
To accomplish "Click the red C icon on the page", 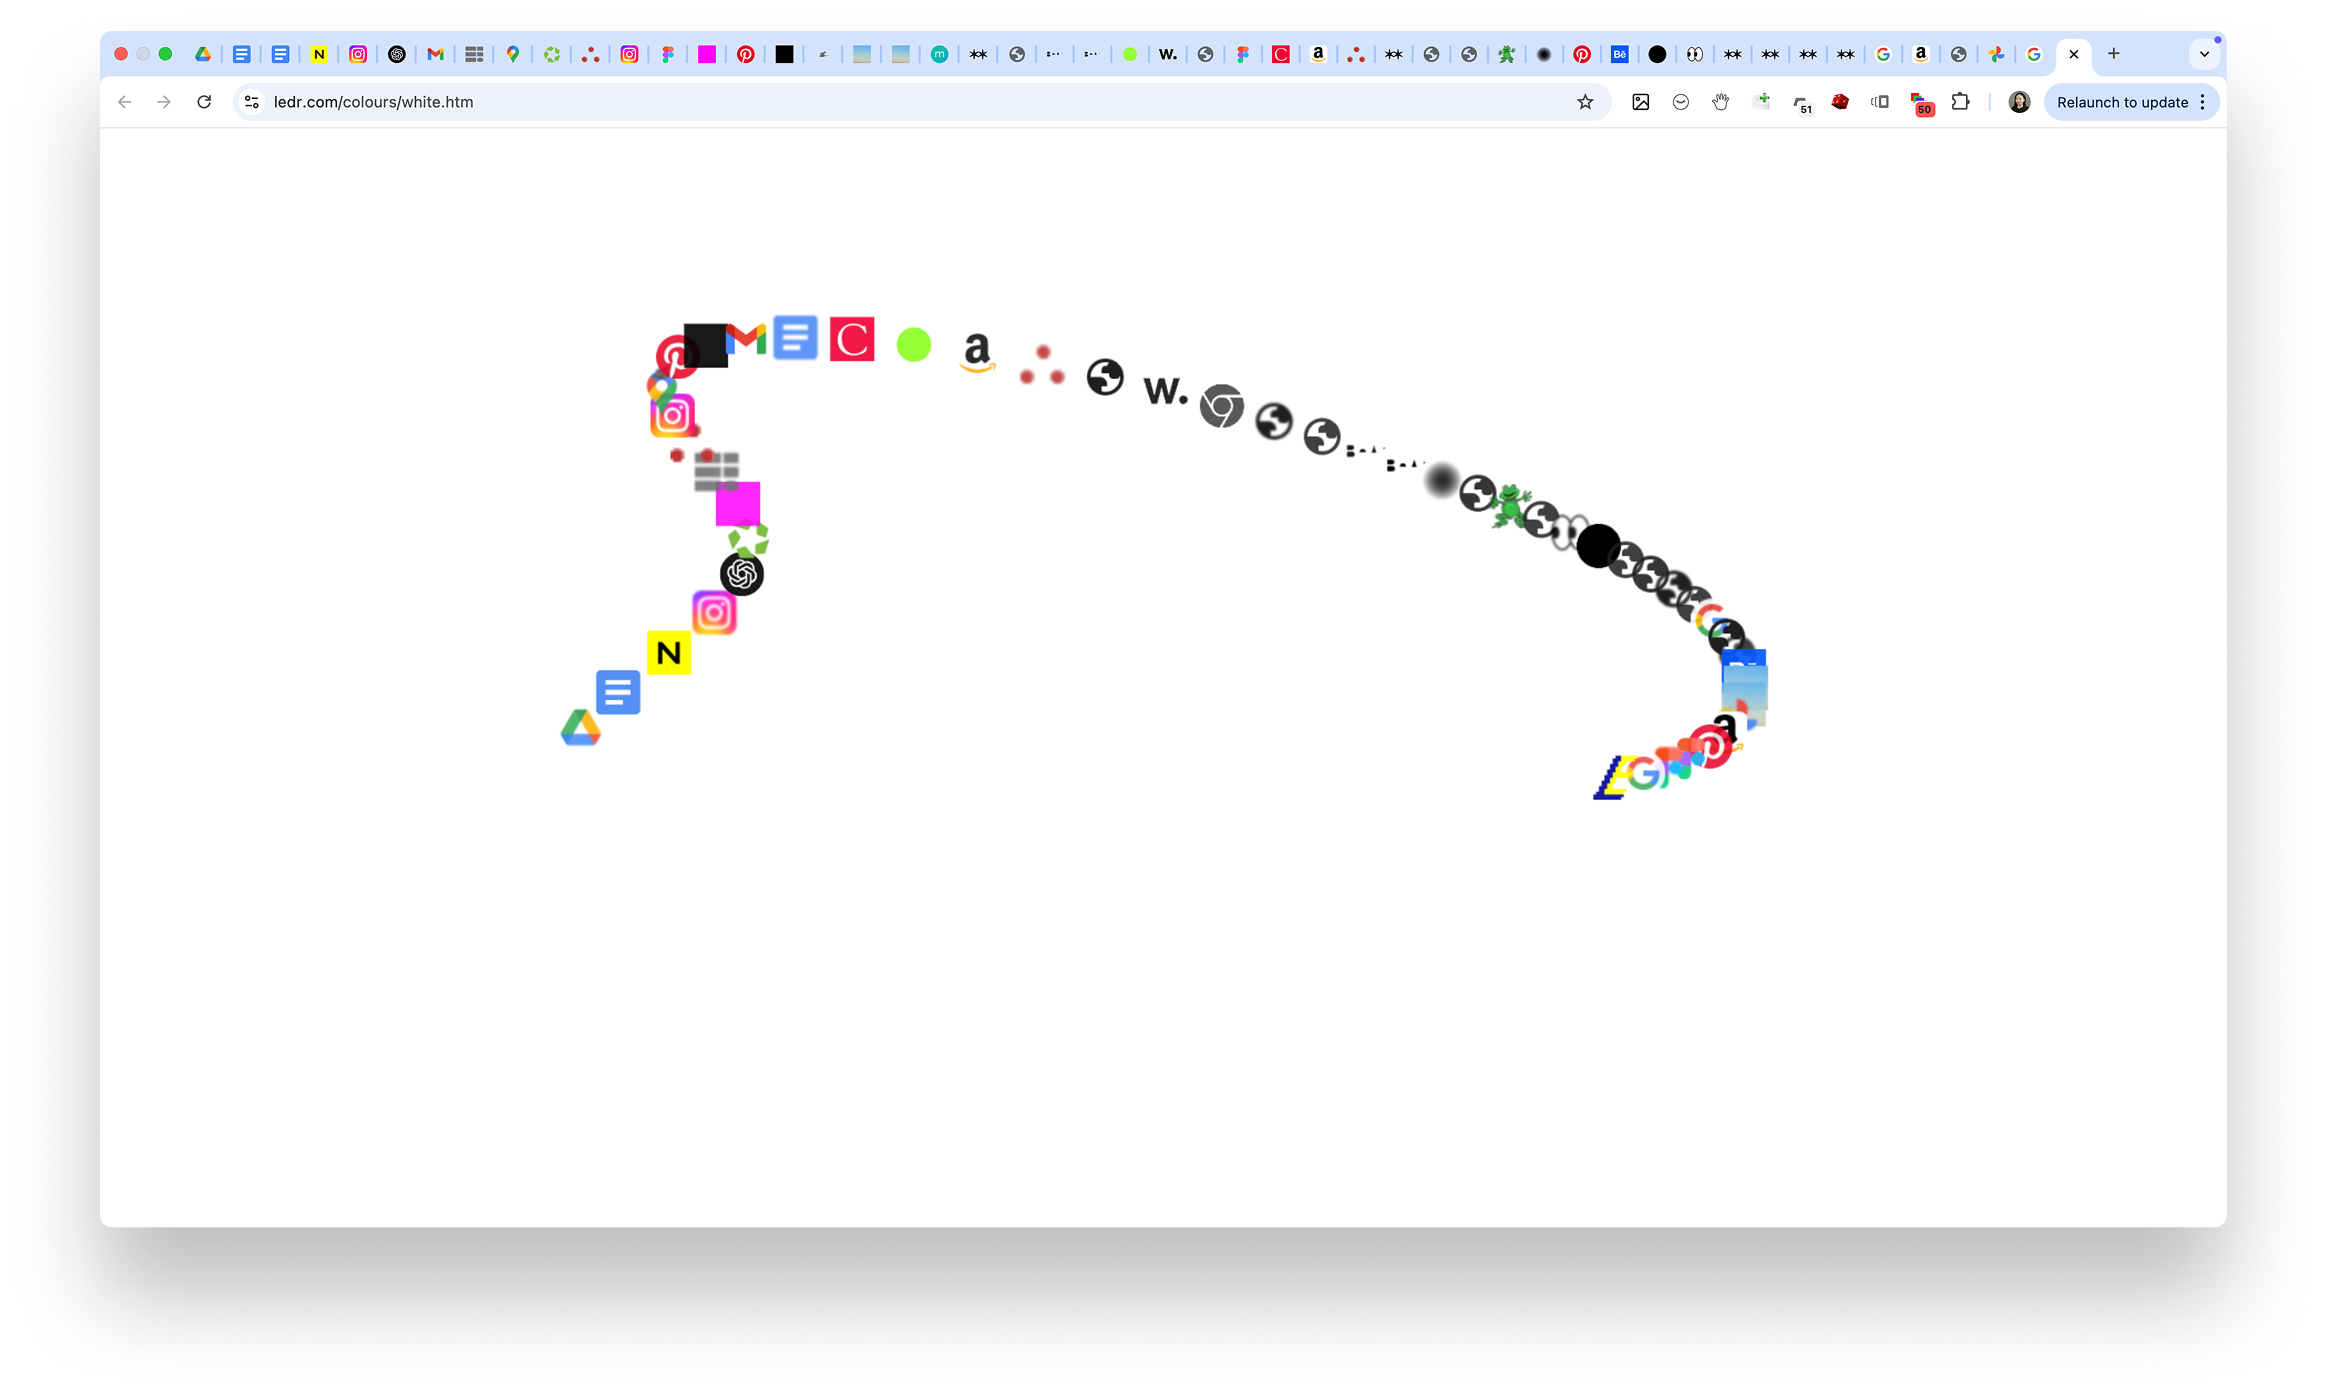I will click(852, 339).
